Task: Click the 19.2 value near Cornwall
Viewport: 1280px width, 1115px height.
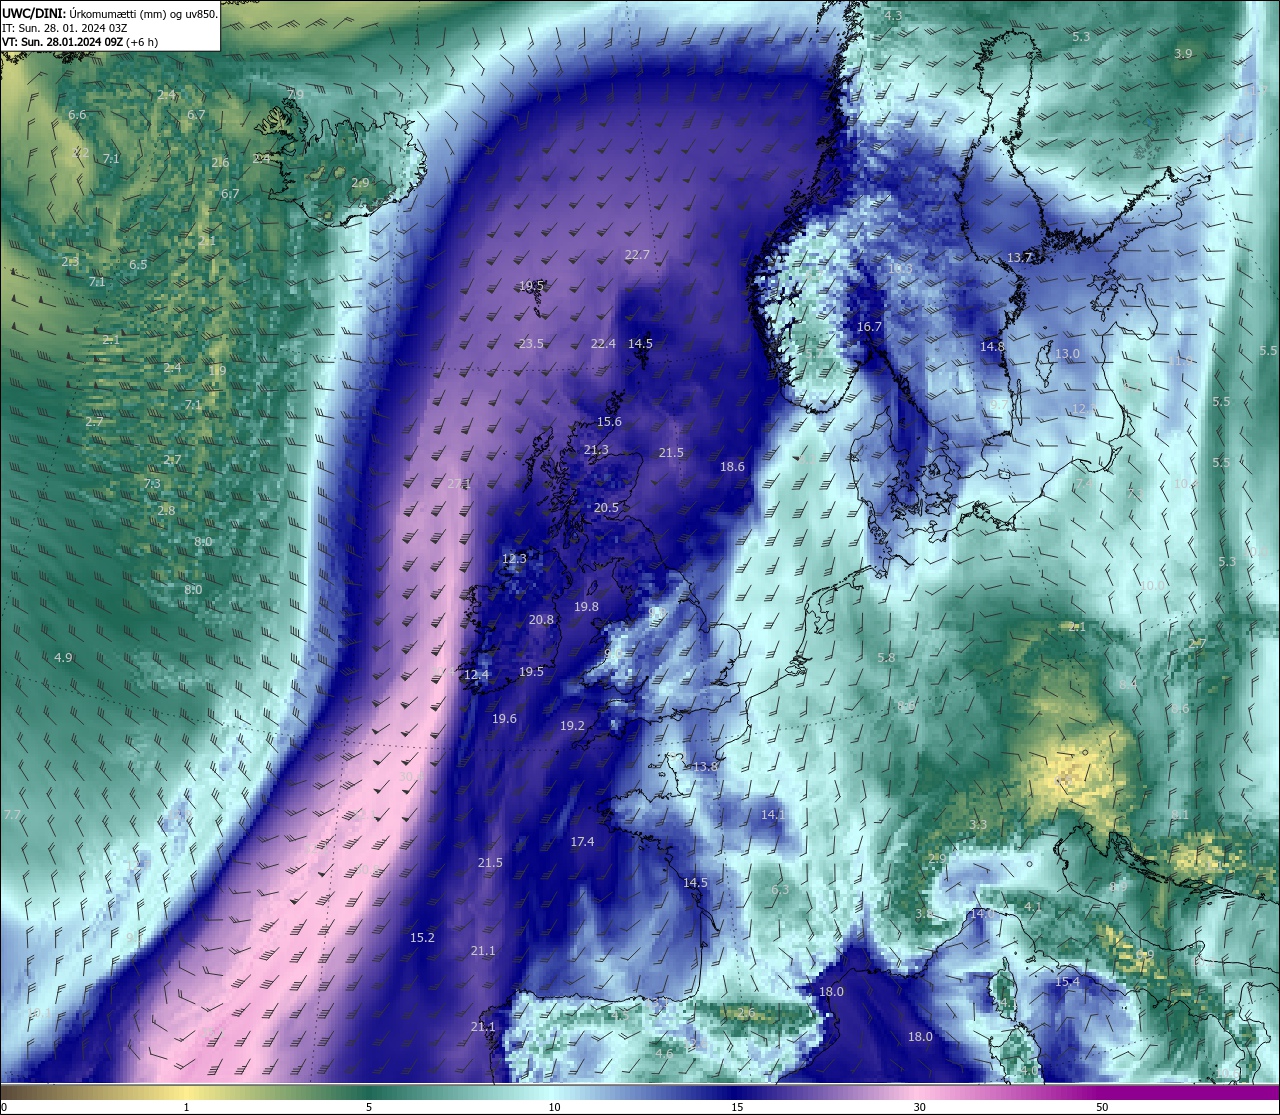Action: [x=572, y=726]
